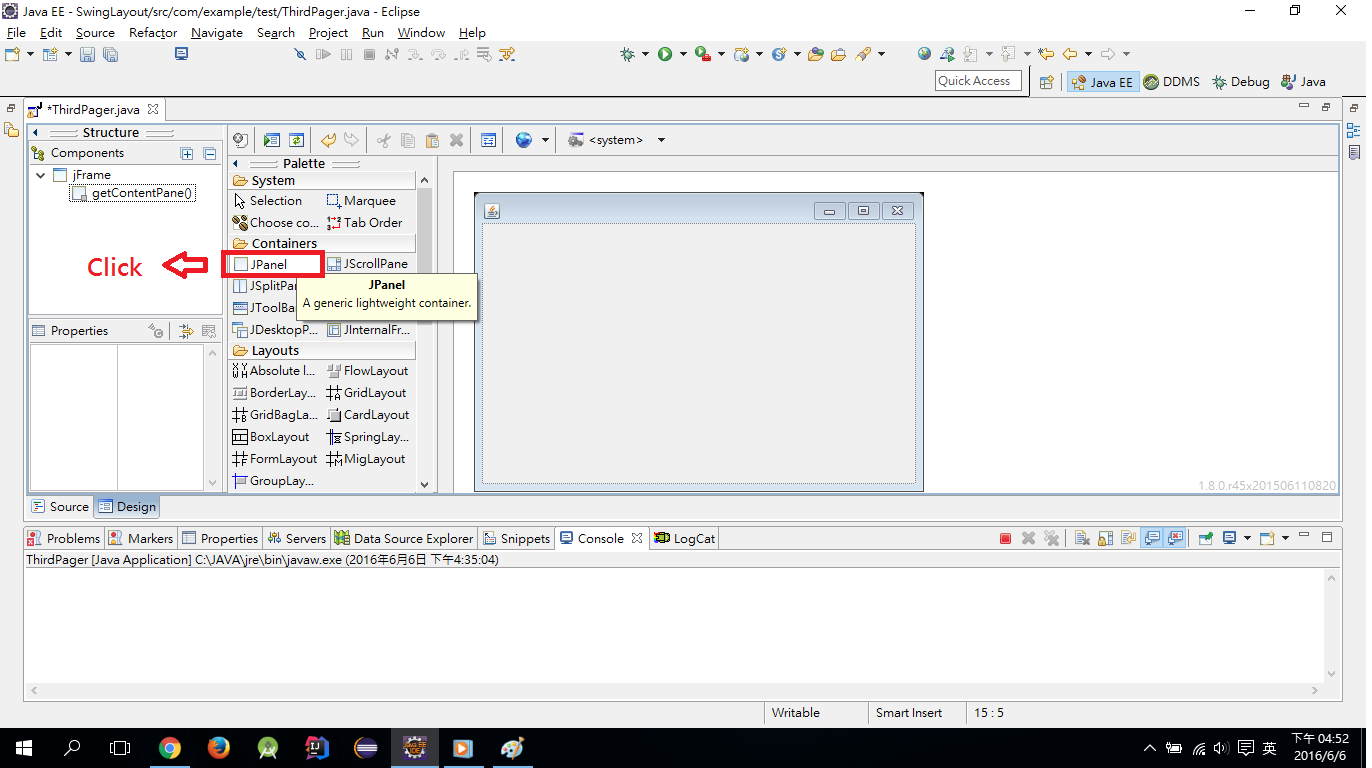The image size is (1372, 768).
Task: Click the green Run button icon
Action: (665, 54)
